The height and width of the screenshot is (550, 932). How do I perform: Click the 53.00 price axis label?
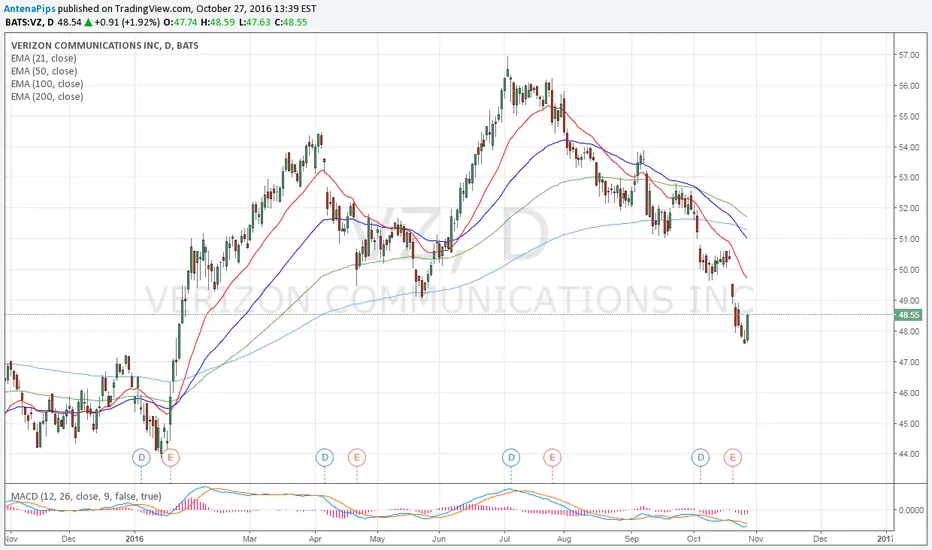coord(909,177)
